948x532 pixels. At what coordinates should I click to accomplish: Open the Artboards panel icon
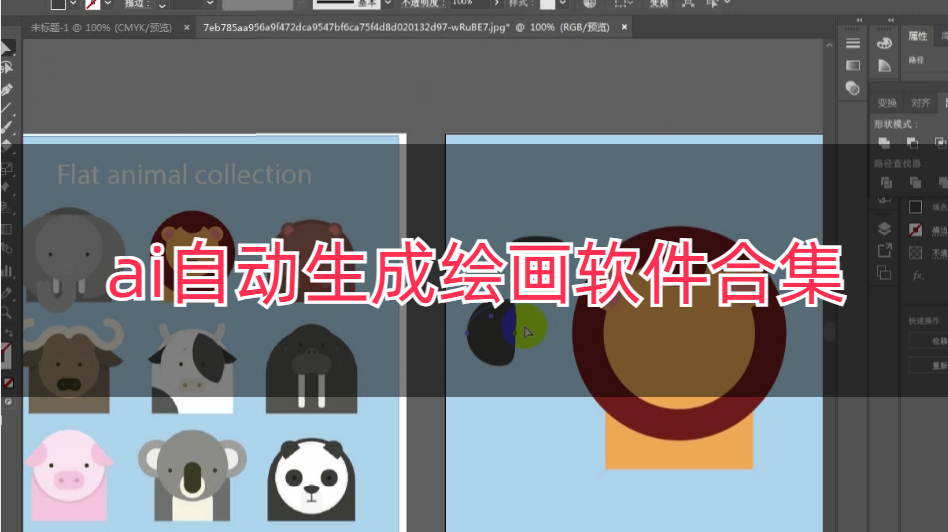pyautogui.click(x=884, y=273)
